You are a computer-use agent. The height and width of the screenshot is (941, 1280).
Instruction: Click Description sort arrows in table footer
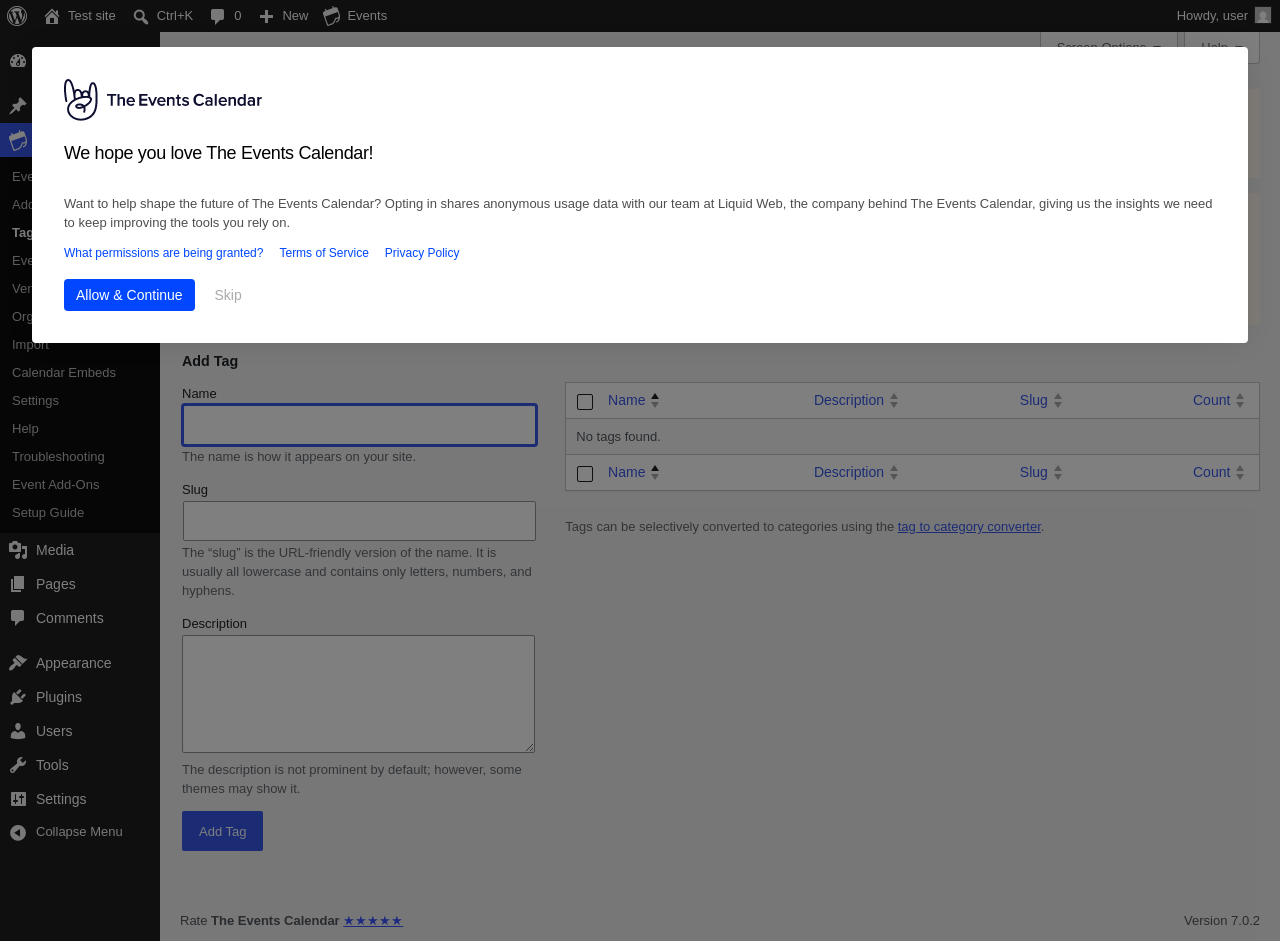(x=894, y=472)
